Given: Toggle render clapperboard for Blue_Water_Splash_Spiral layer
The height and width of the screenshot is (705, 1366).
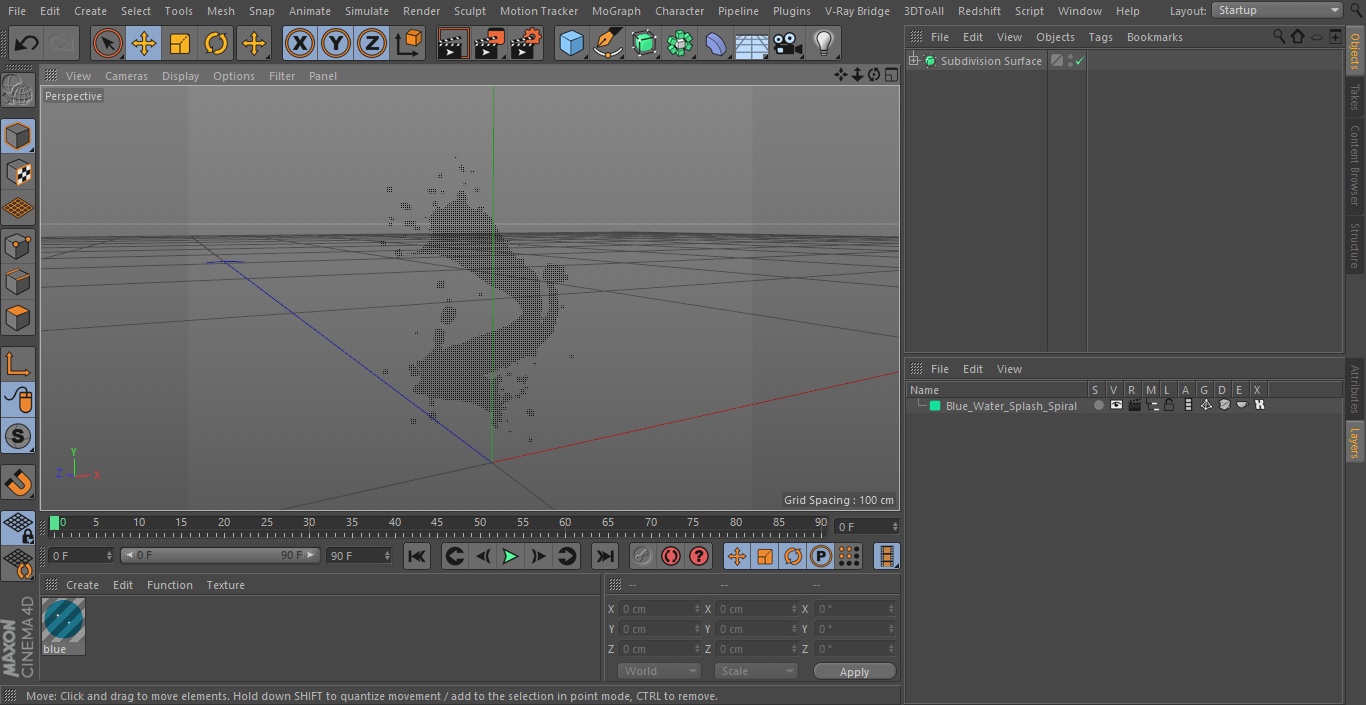Looking at the screenshot, I should coord(1134,405).
